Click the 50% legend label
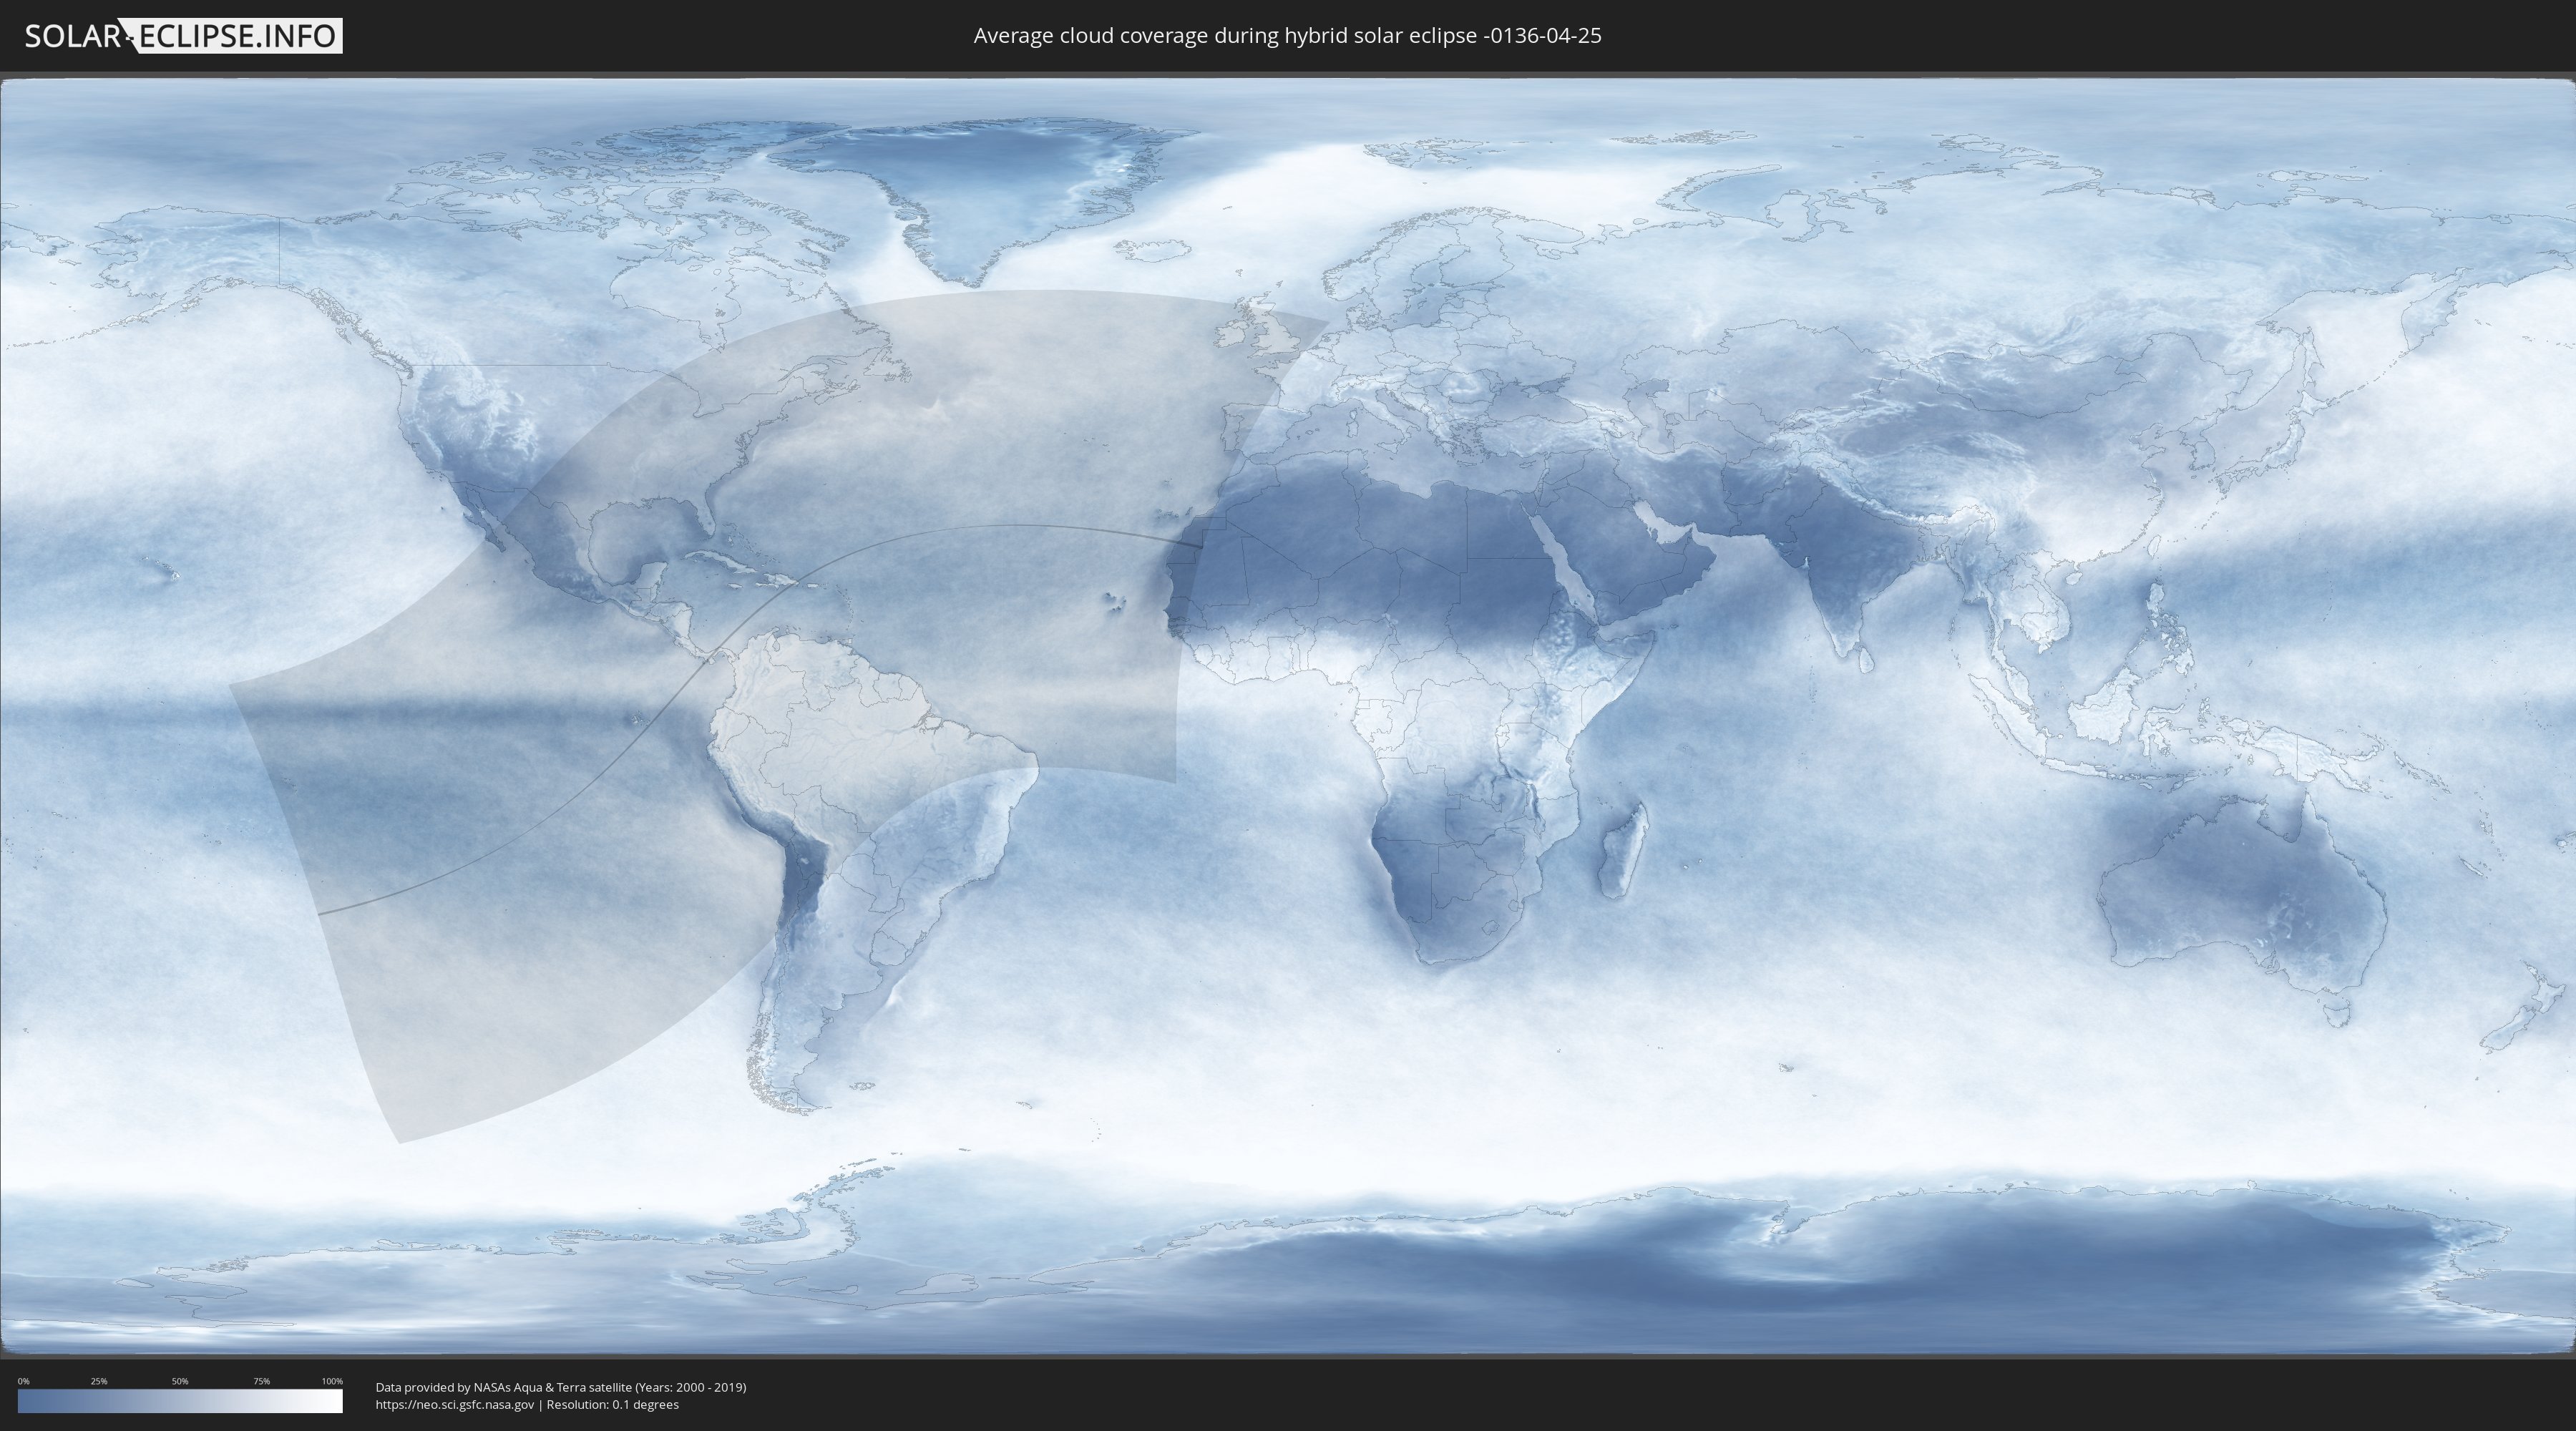The height and width of the screenshot is (1431, 2576). click(180, 1381)
